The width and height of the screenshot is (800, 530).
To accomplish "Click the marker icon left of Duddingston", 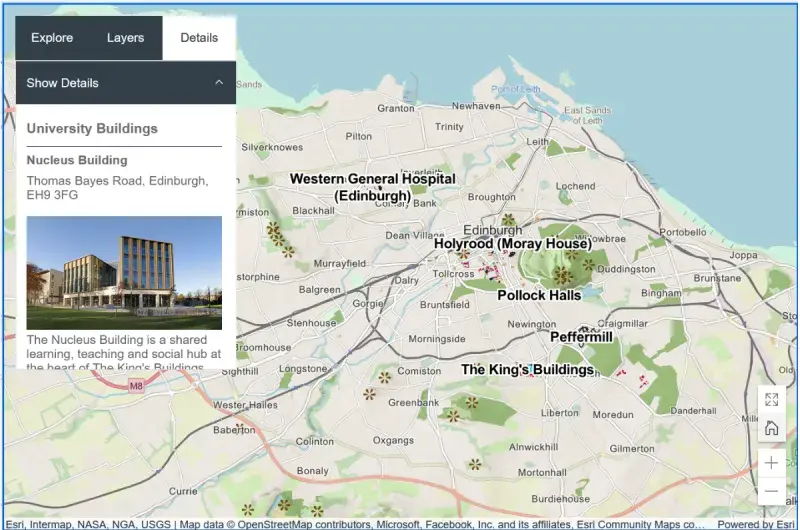I will (588, 266).
